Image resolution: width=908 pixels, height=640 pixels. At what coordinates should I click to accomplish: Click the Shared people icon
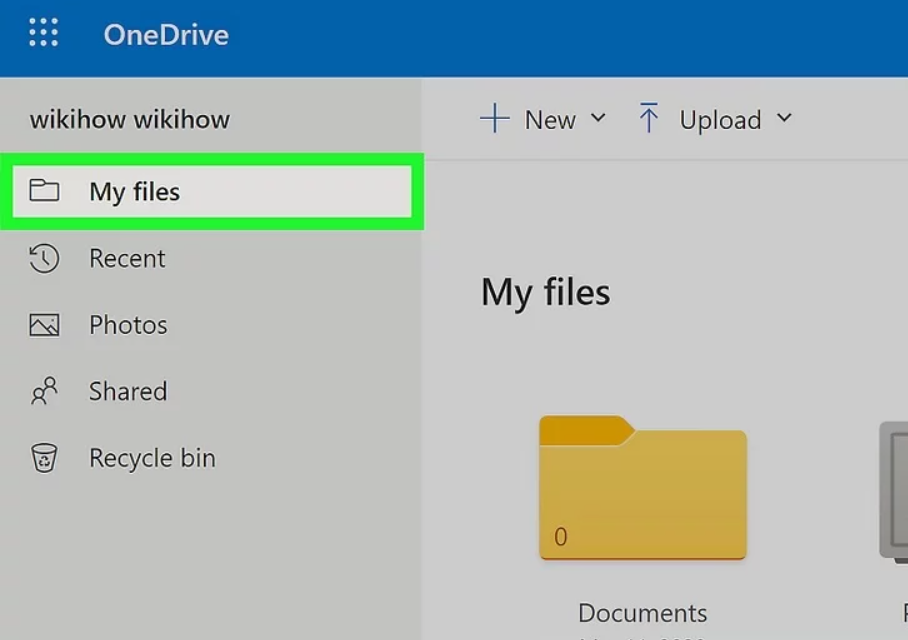(x=45, y=391)
